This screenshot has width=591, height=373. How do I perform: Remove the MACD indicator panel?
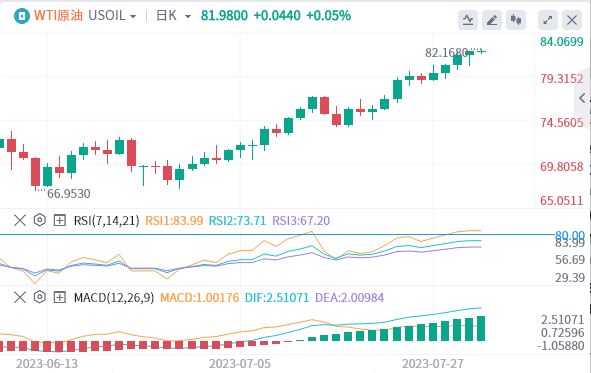click(x=20, y=297)
